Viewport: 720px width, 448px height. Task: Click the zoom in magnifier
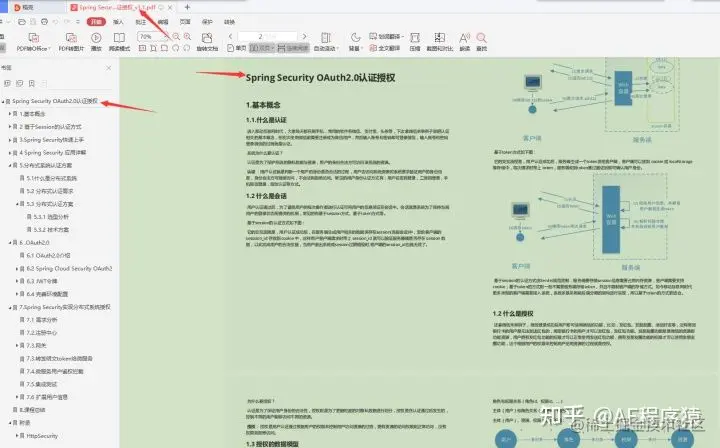pos(187,36)
